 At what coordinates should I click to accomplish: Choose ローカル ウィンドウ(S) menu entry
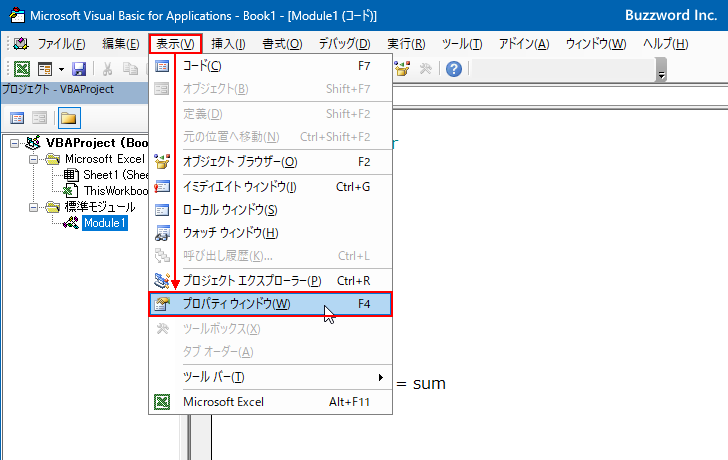tap(271, 210)
